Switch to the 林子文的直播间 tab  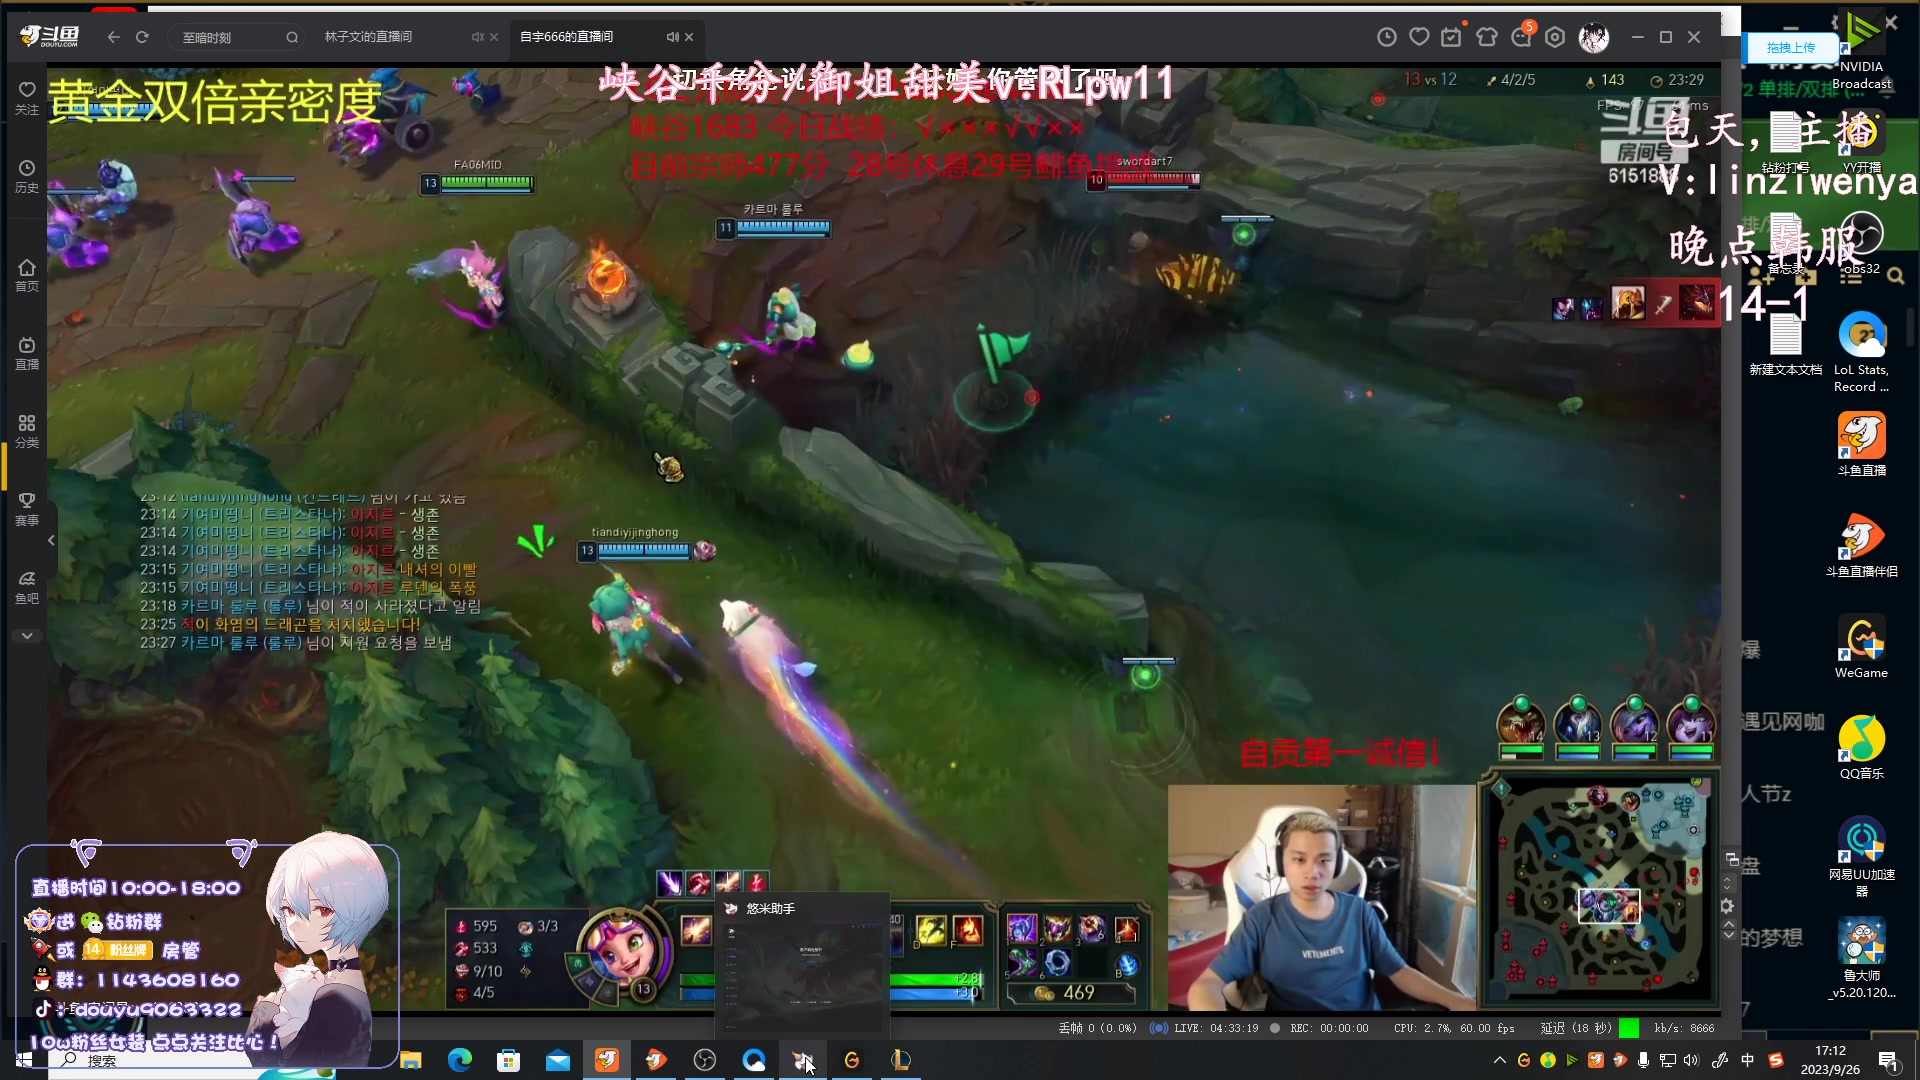click(368, 37)
